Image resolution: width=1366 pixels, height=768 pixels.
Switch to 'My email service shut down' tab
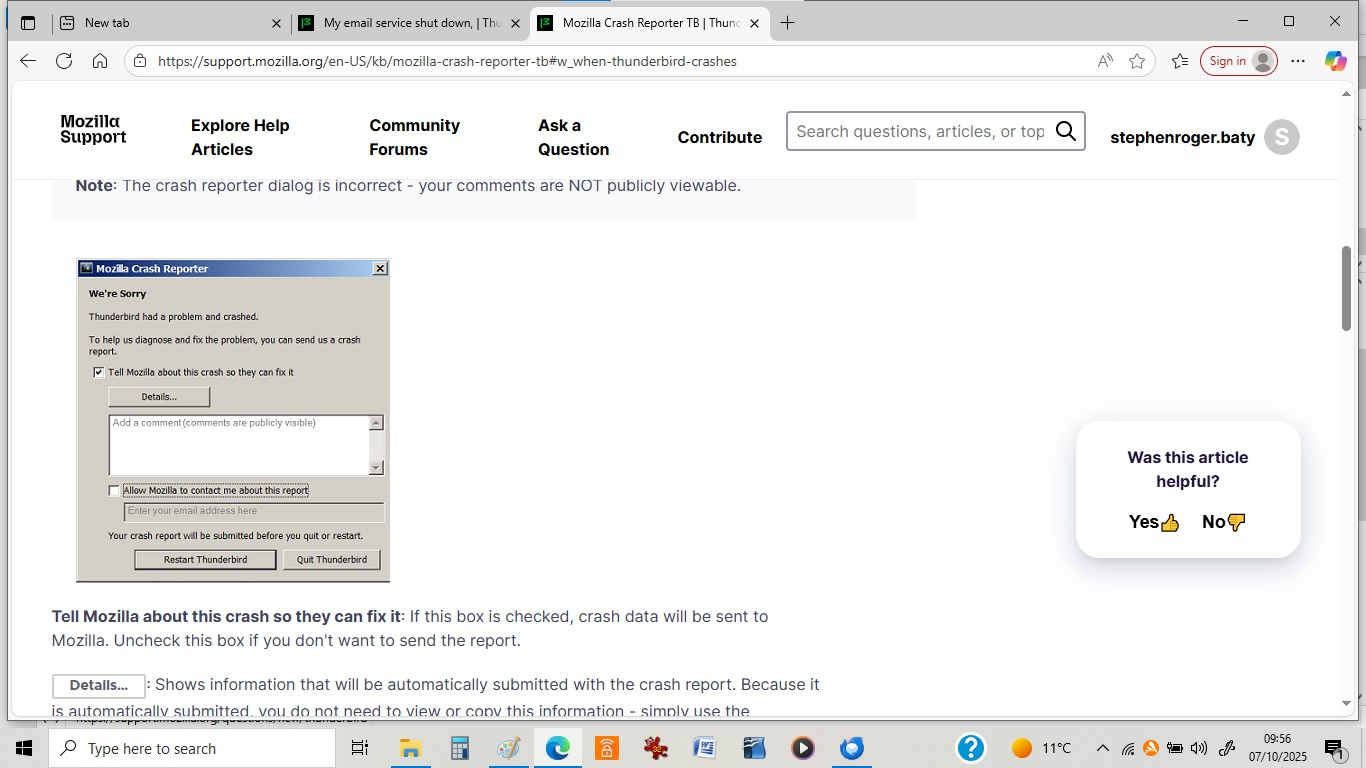pyautogui.click(x=410, y=23)
